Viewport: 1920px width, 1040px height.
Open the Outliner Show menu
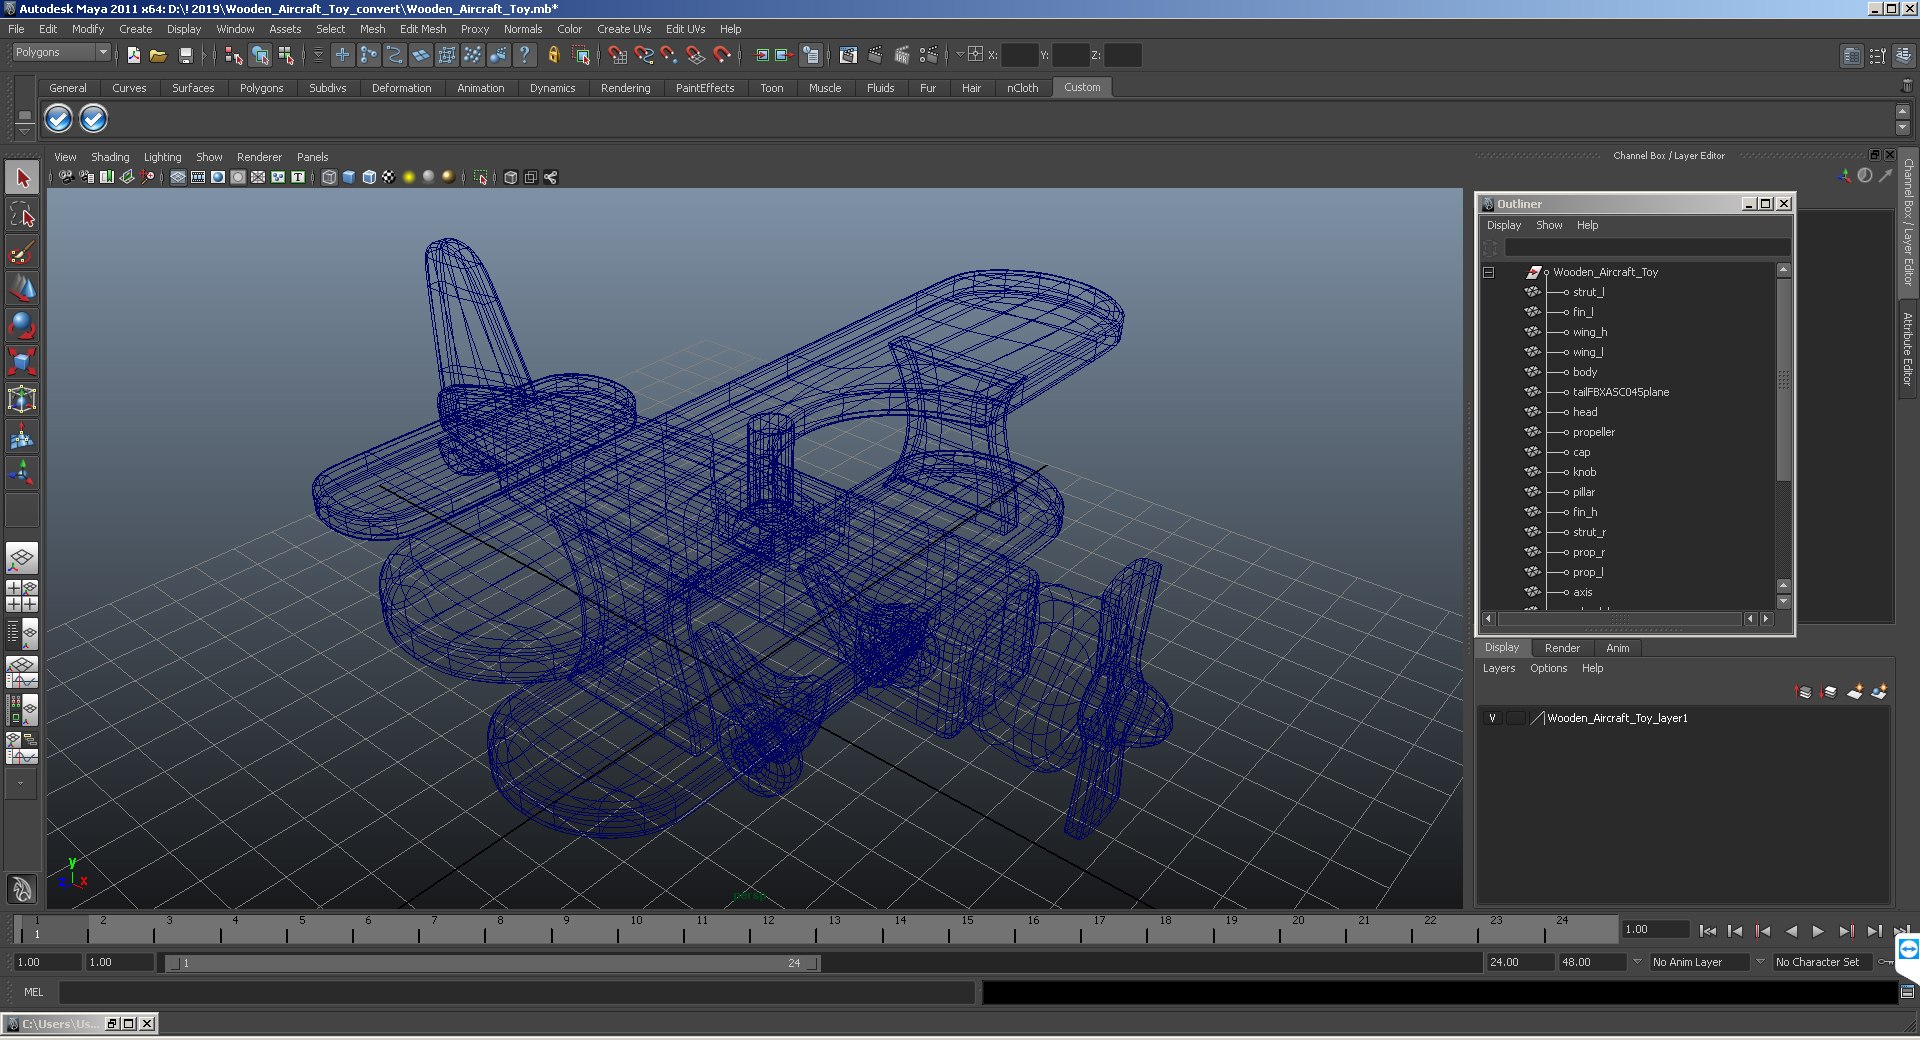[x=1549, y=225]
